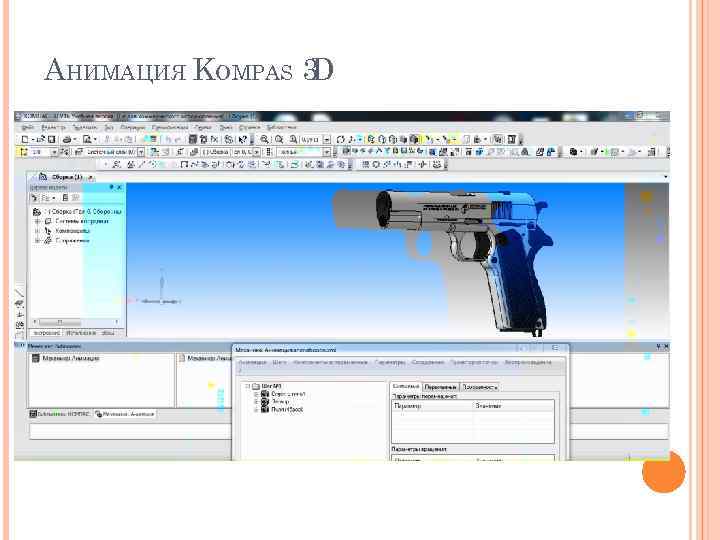
Task: Select the Сборка root tree item
Action: 77,212
